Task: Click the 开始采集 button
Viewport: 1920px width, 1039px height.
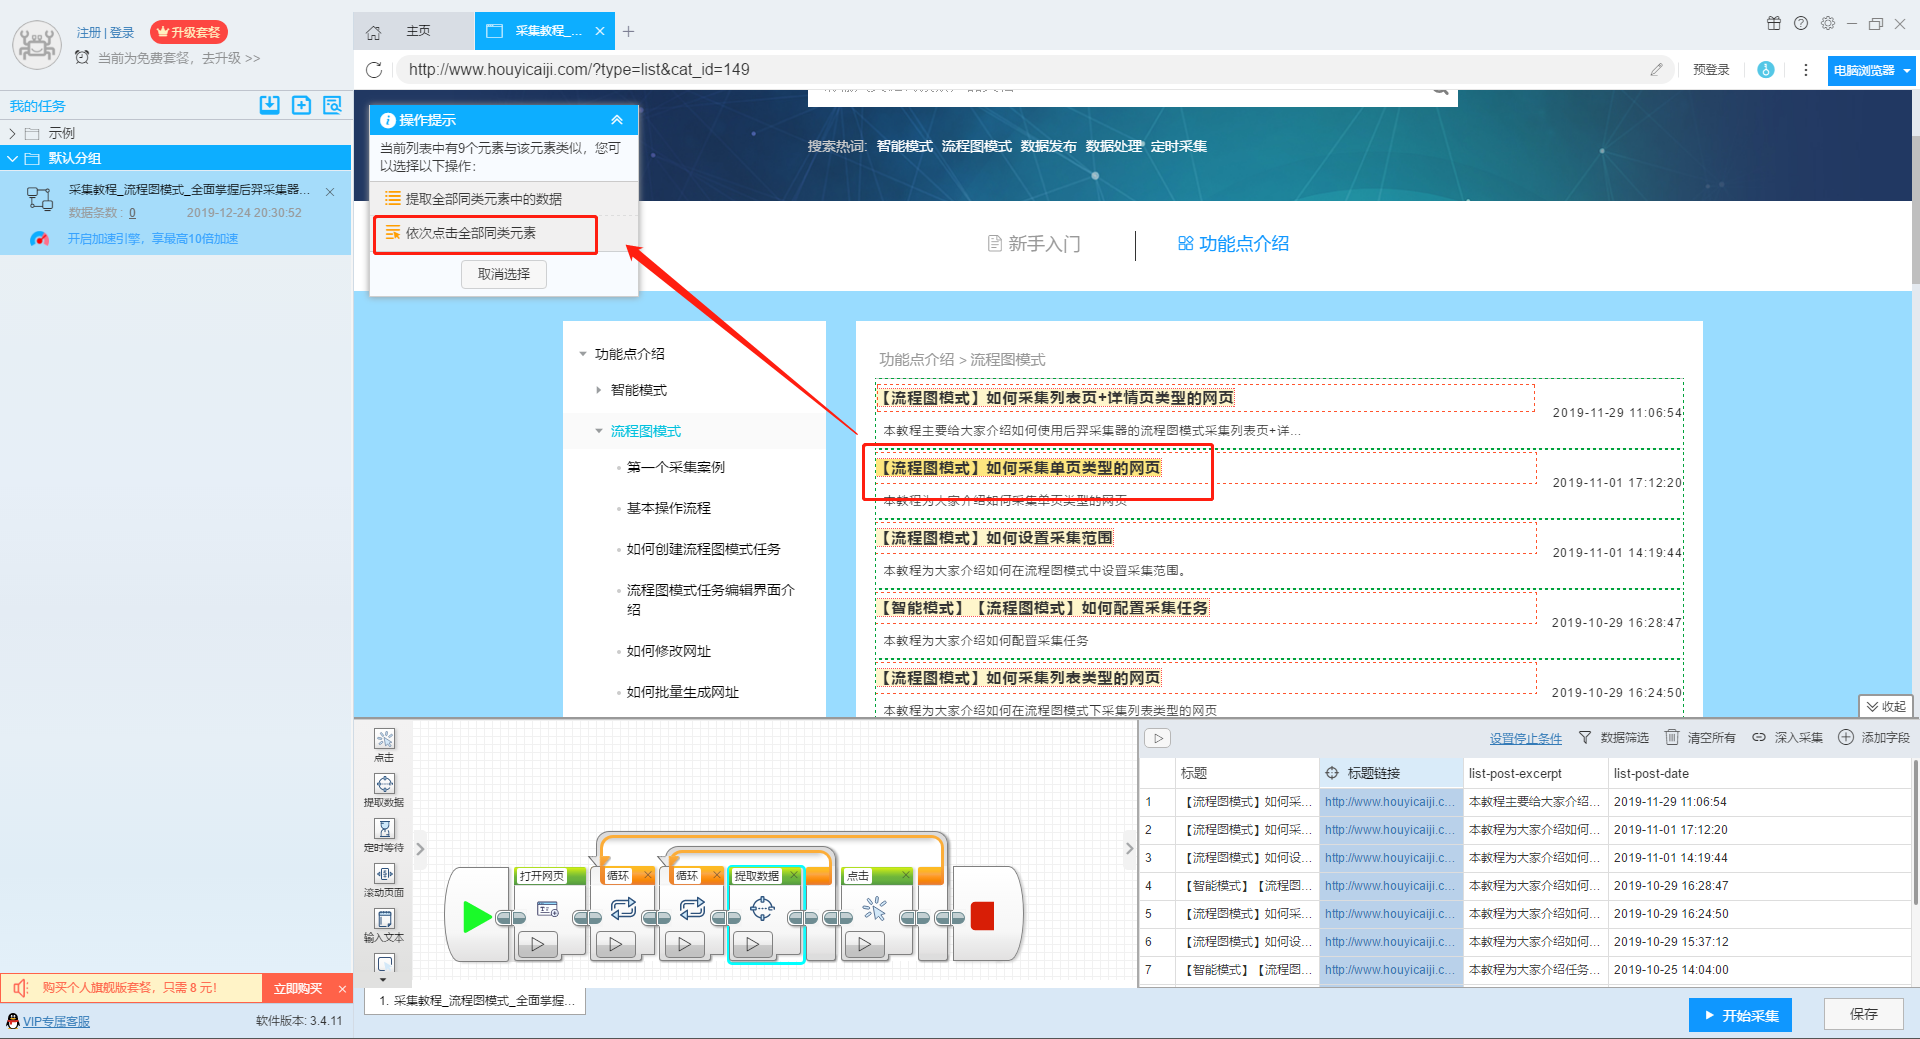Action: [x=1740, y=1015]
